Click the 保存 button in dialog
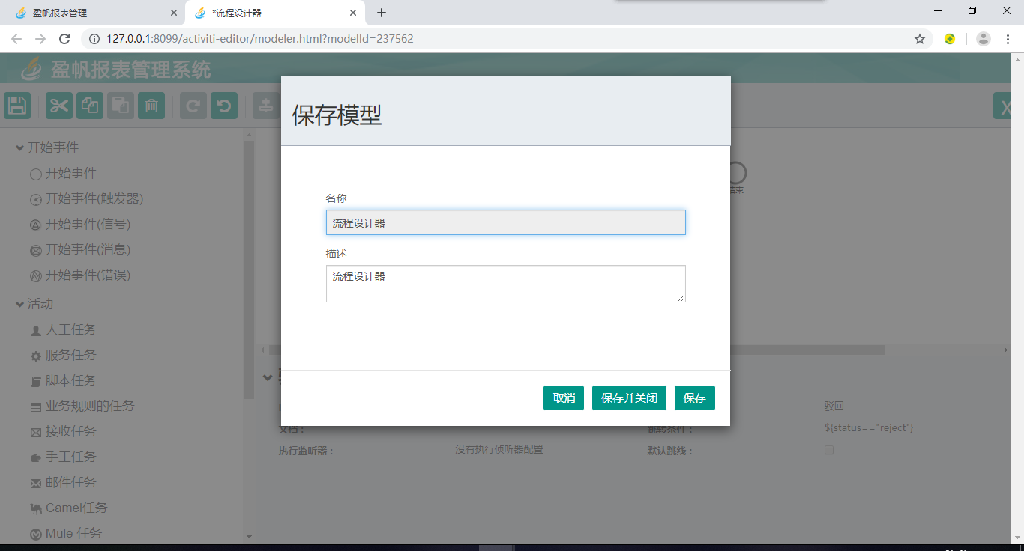The width and height of the screenshot is (1024, 551). (x=694, y=398)
